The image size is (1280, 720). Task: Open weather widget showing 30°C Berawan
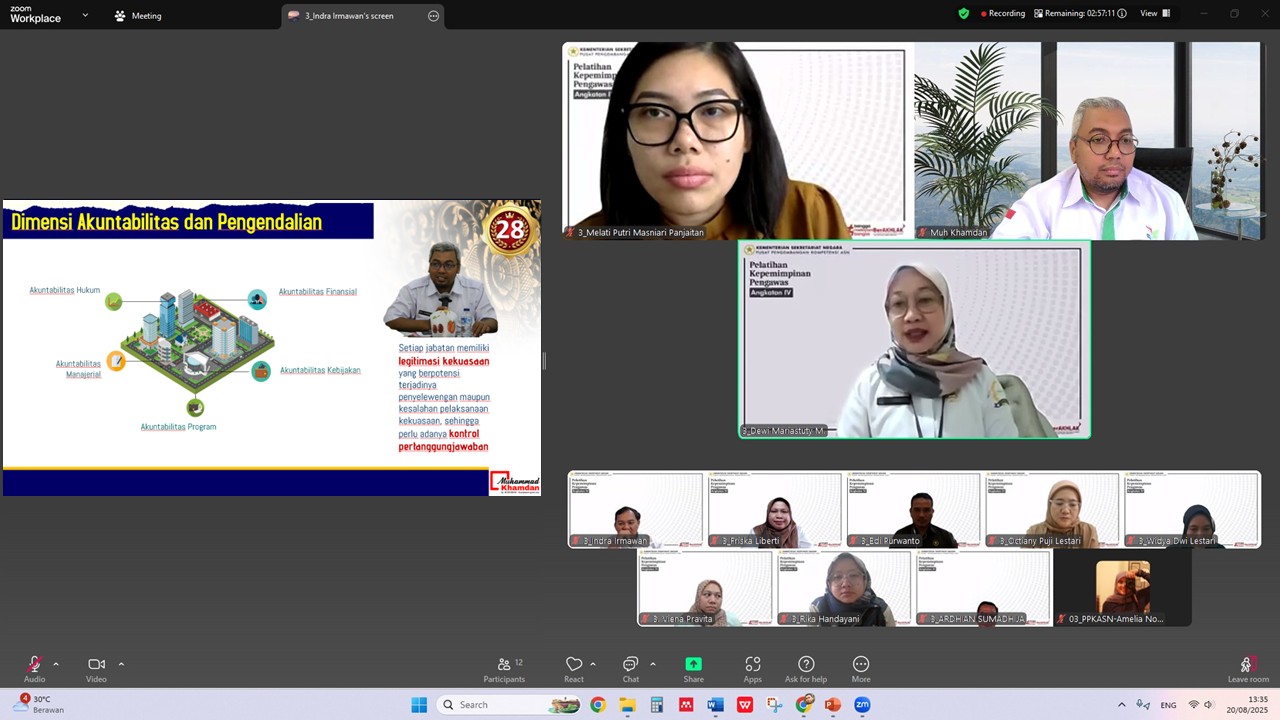(38, 705)
